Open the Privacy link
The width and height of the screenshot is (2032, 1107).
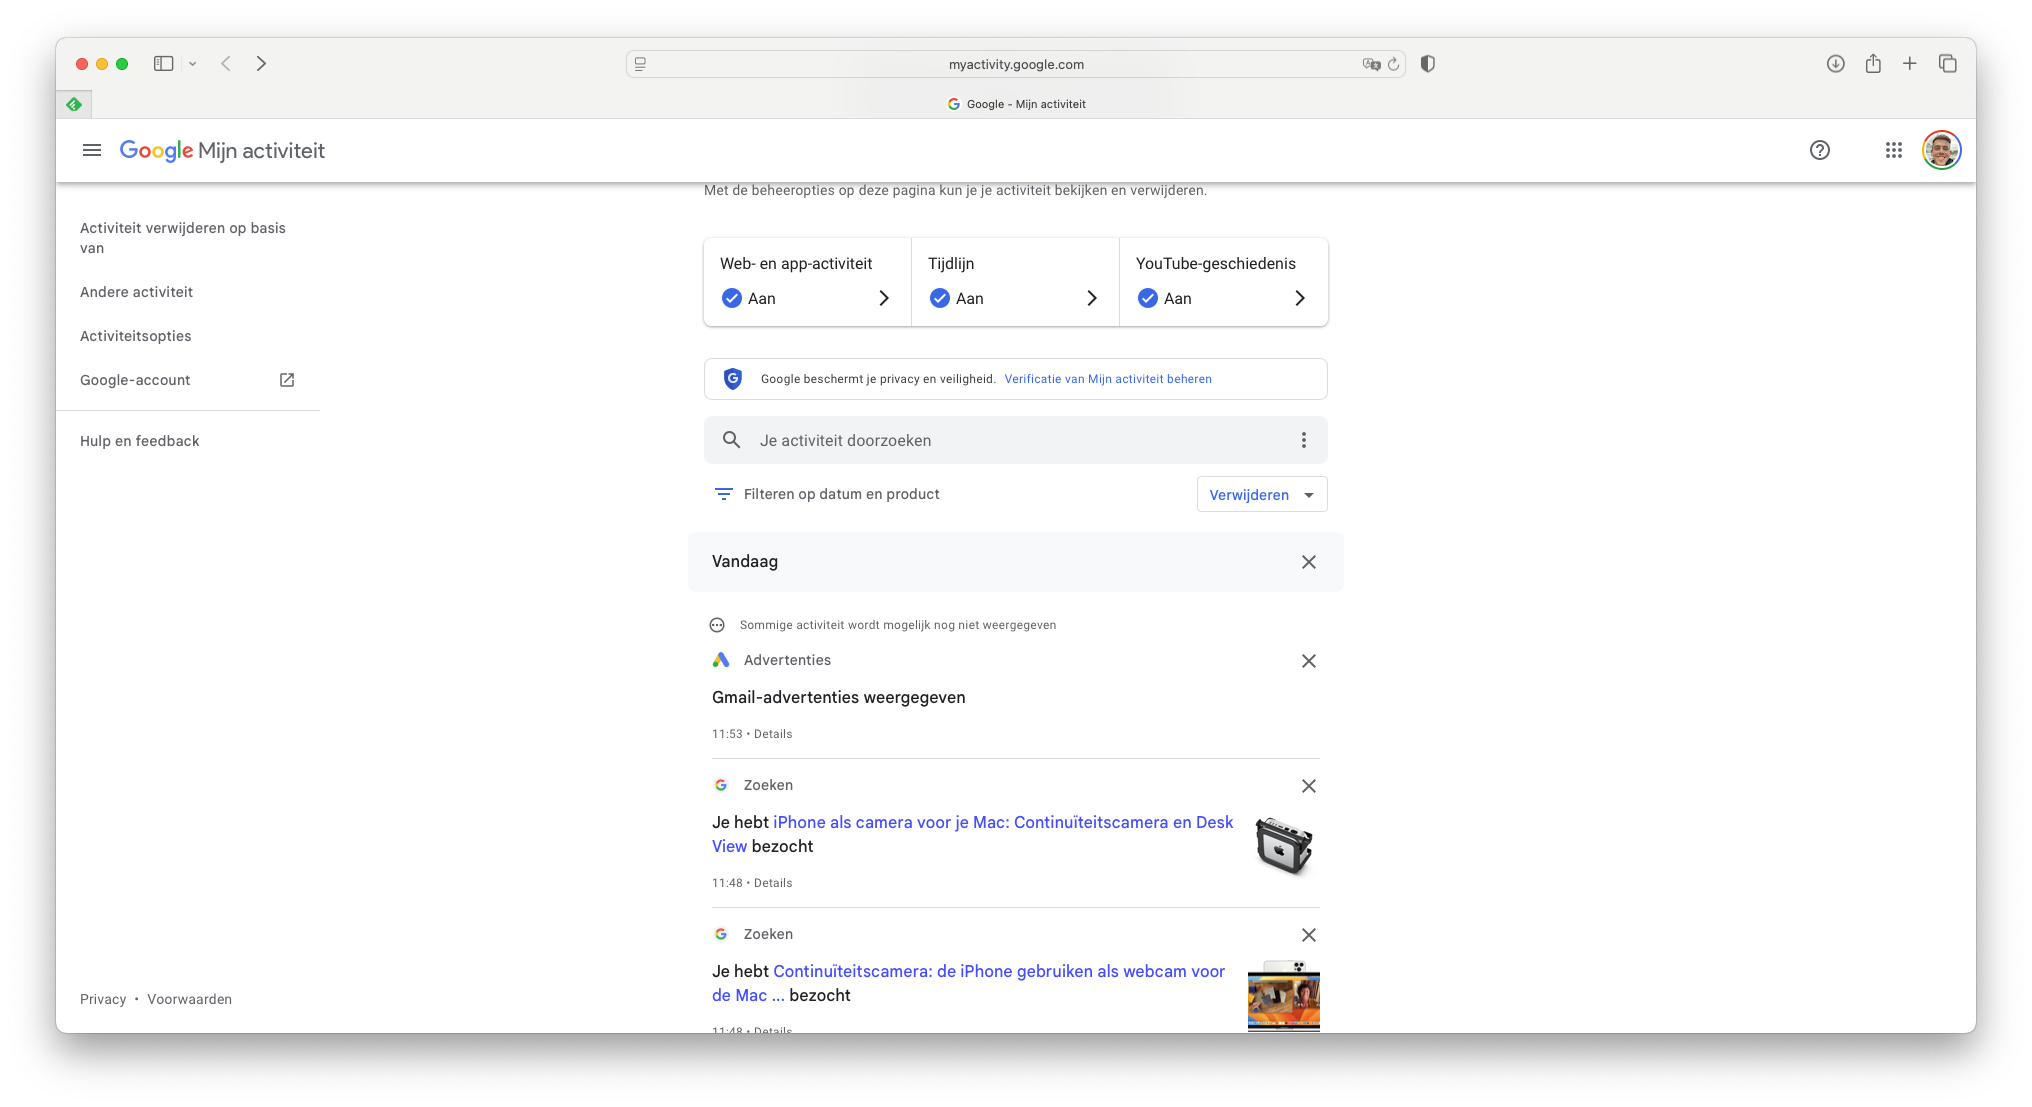(103, 999)
